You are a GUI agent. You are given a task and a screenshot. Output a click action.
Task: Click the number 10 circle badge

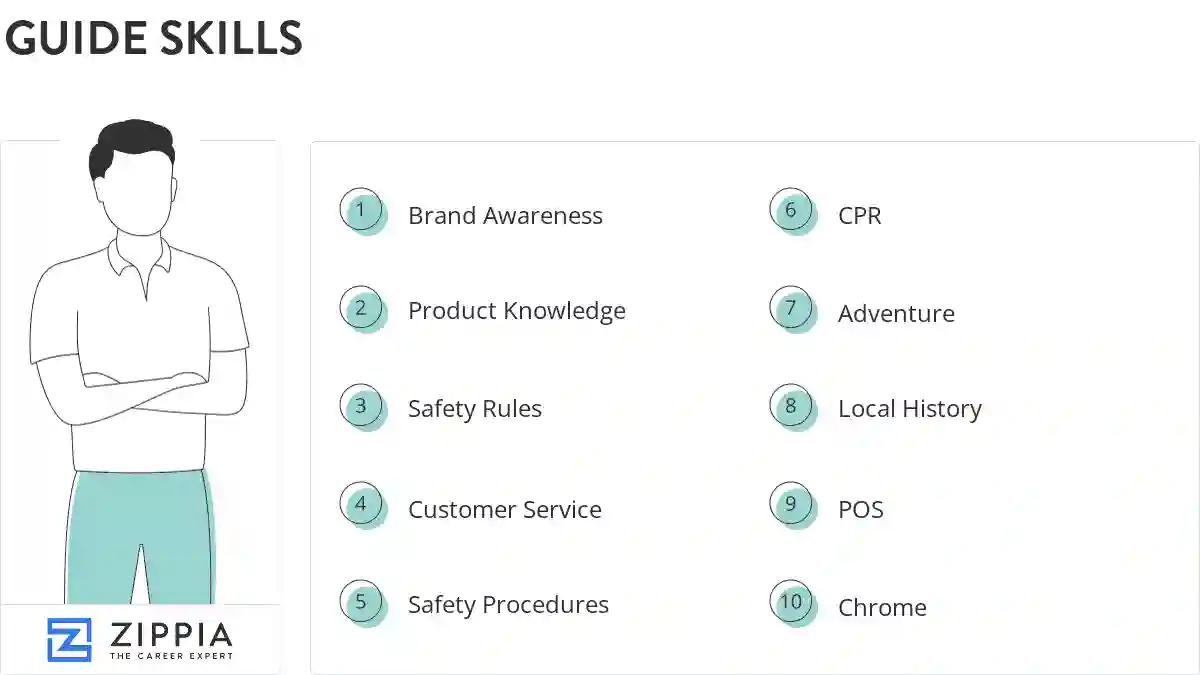click(791, 602)
